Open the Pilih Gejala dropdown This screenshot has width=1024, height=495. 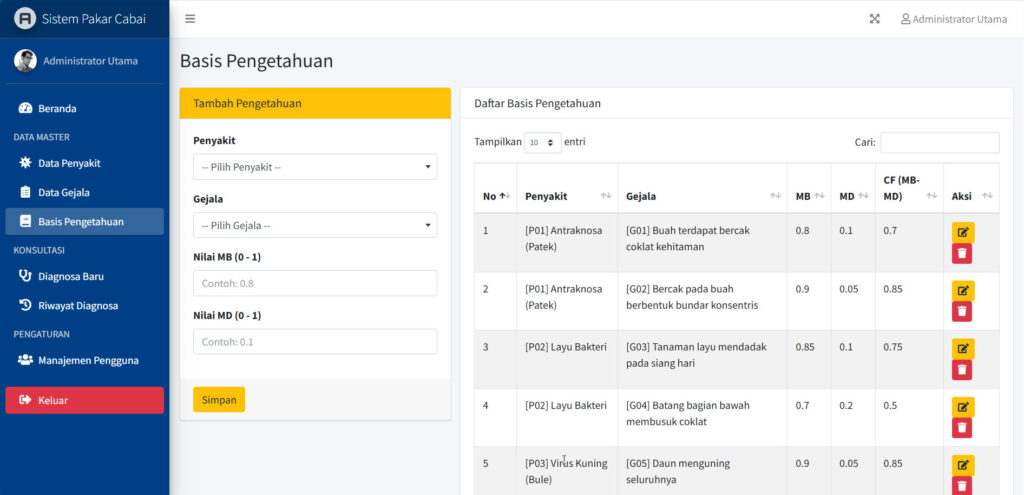[x=315, y=225]
